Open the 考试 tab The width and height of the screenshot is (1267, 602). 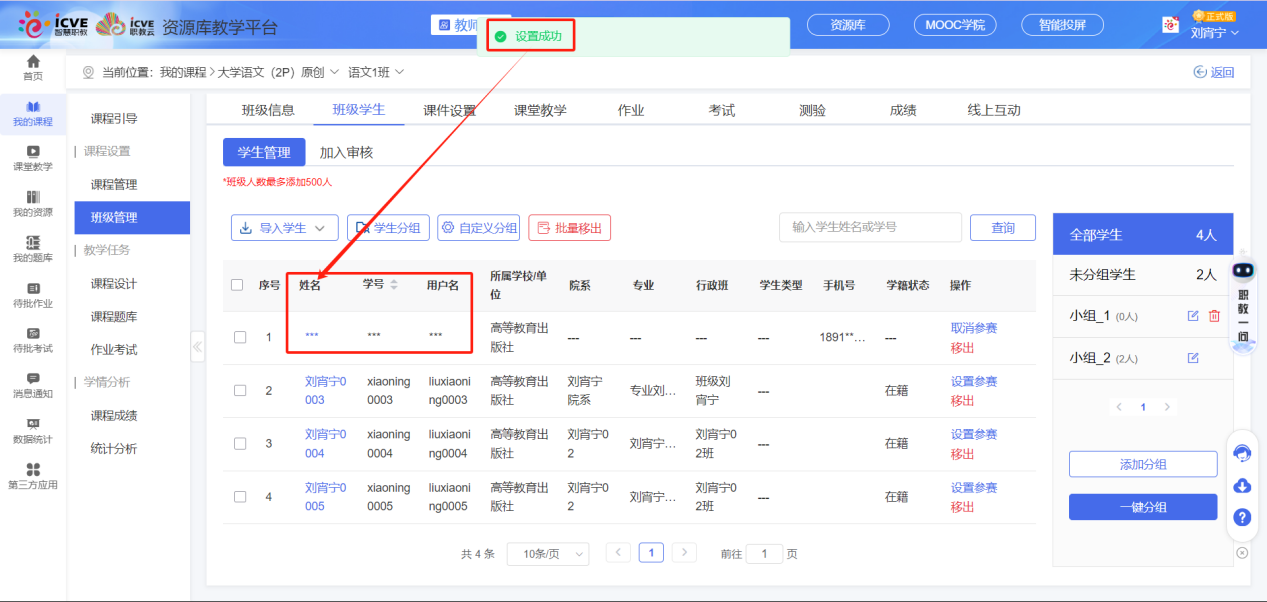[721, 110]
